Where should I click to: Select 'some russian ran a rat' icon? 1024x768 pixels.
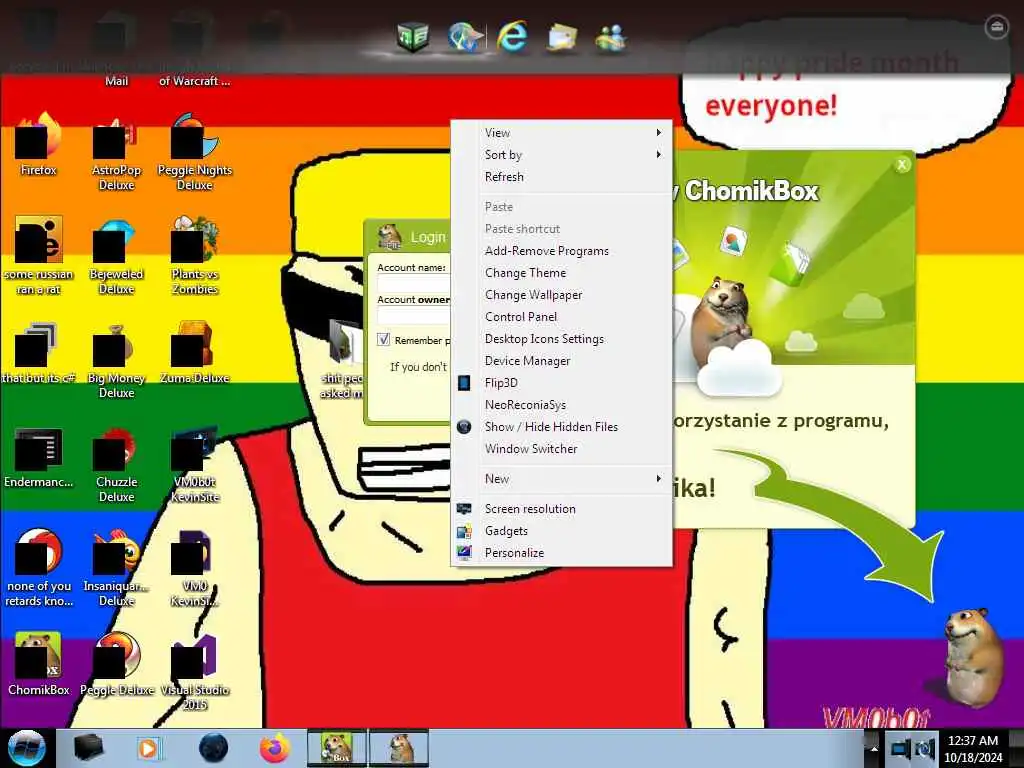39,256
